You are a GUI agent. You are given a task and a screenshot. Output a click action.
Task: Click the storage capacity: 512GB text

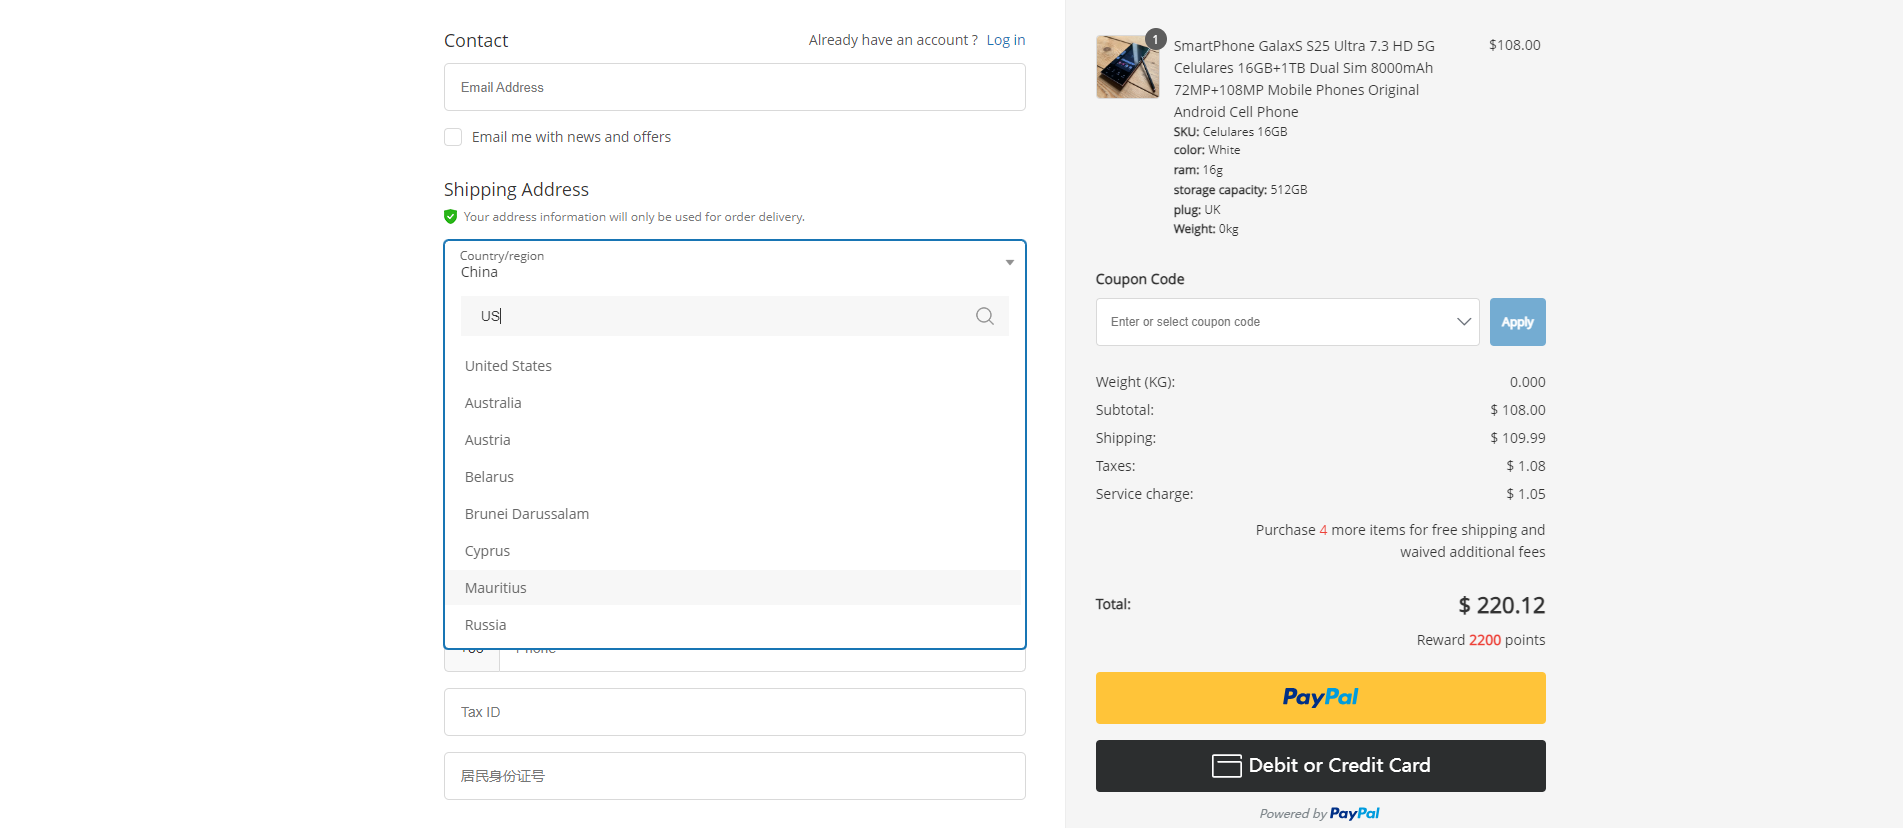(x=1240, y=190)
